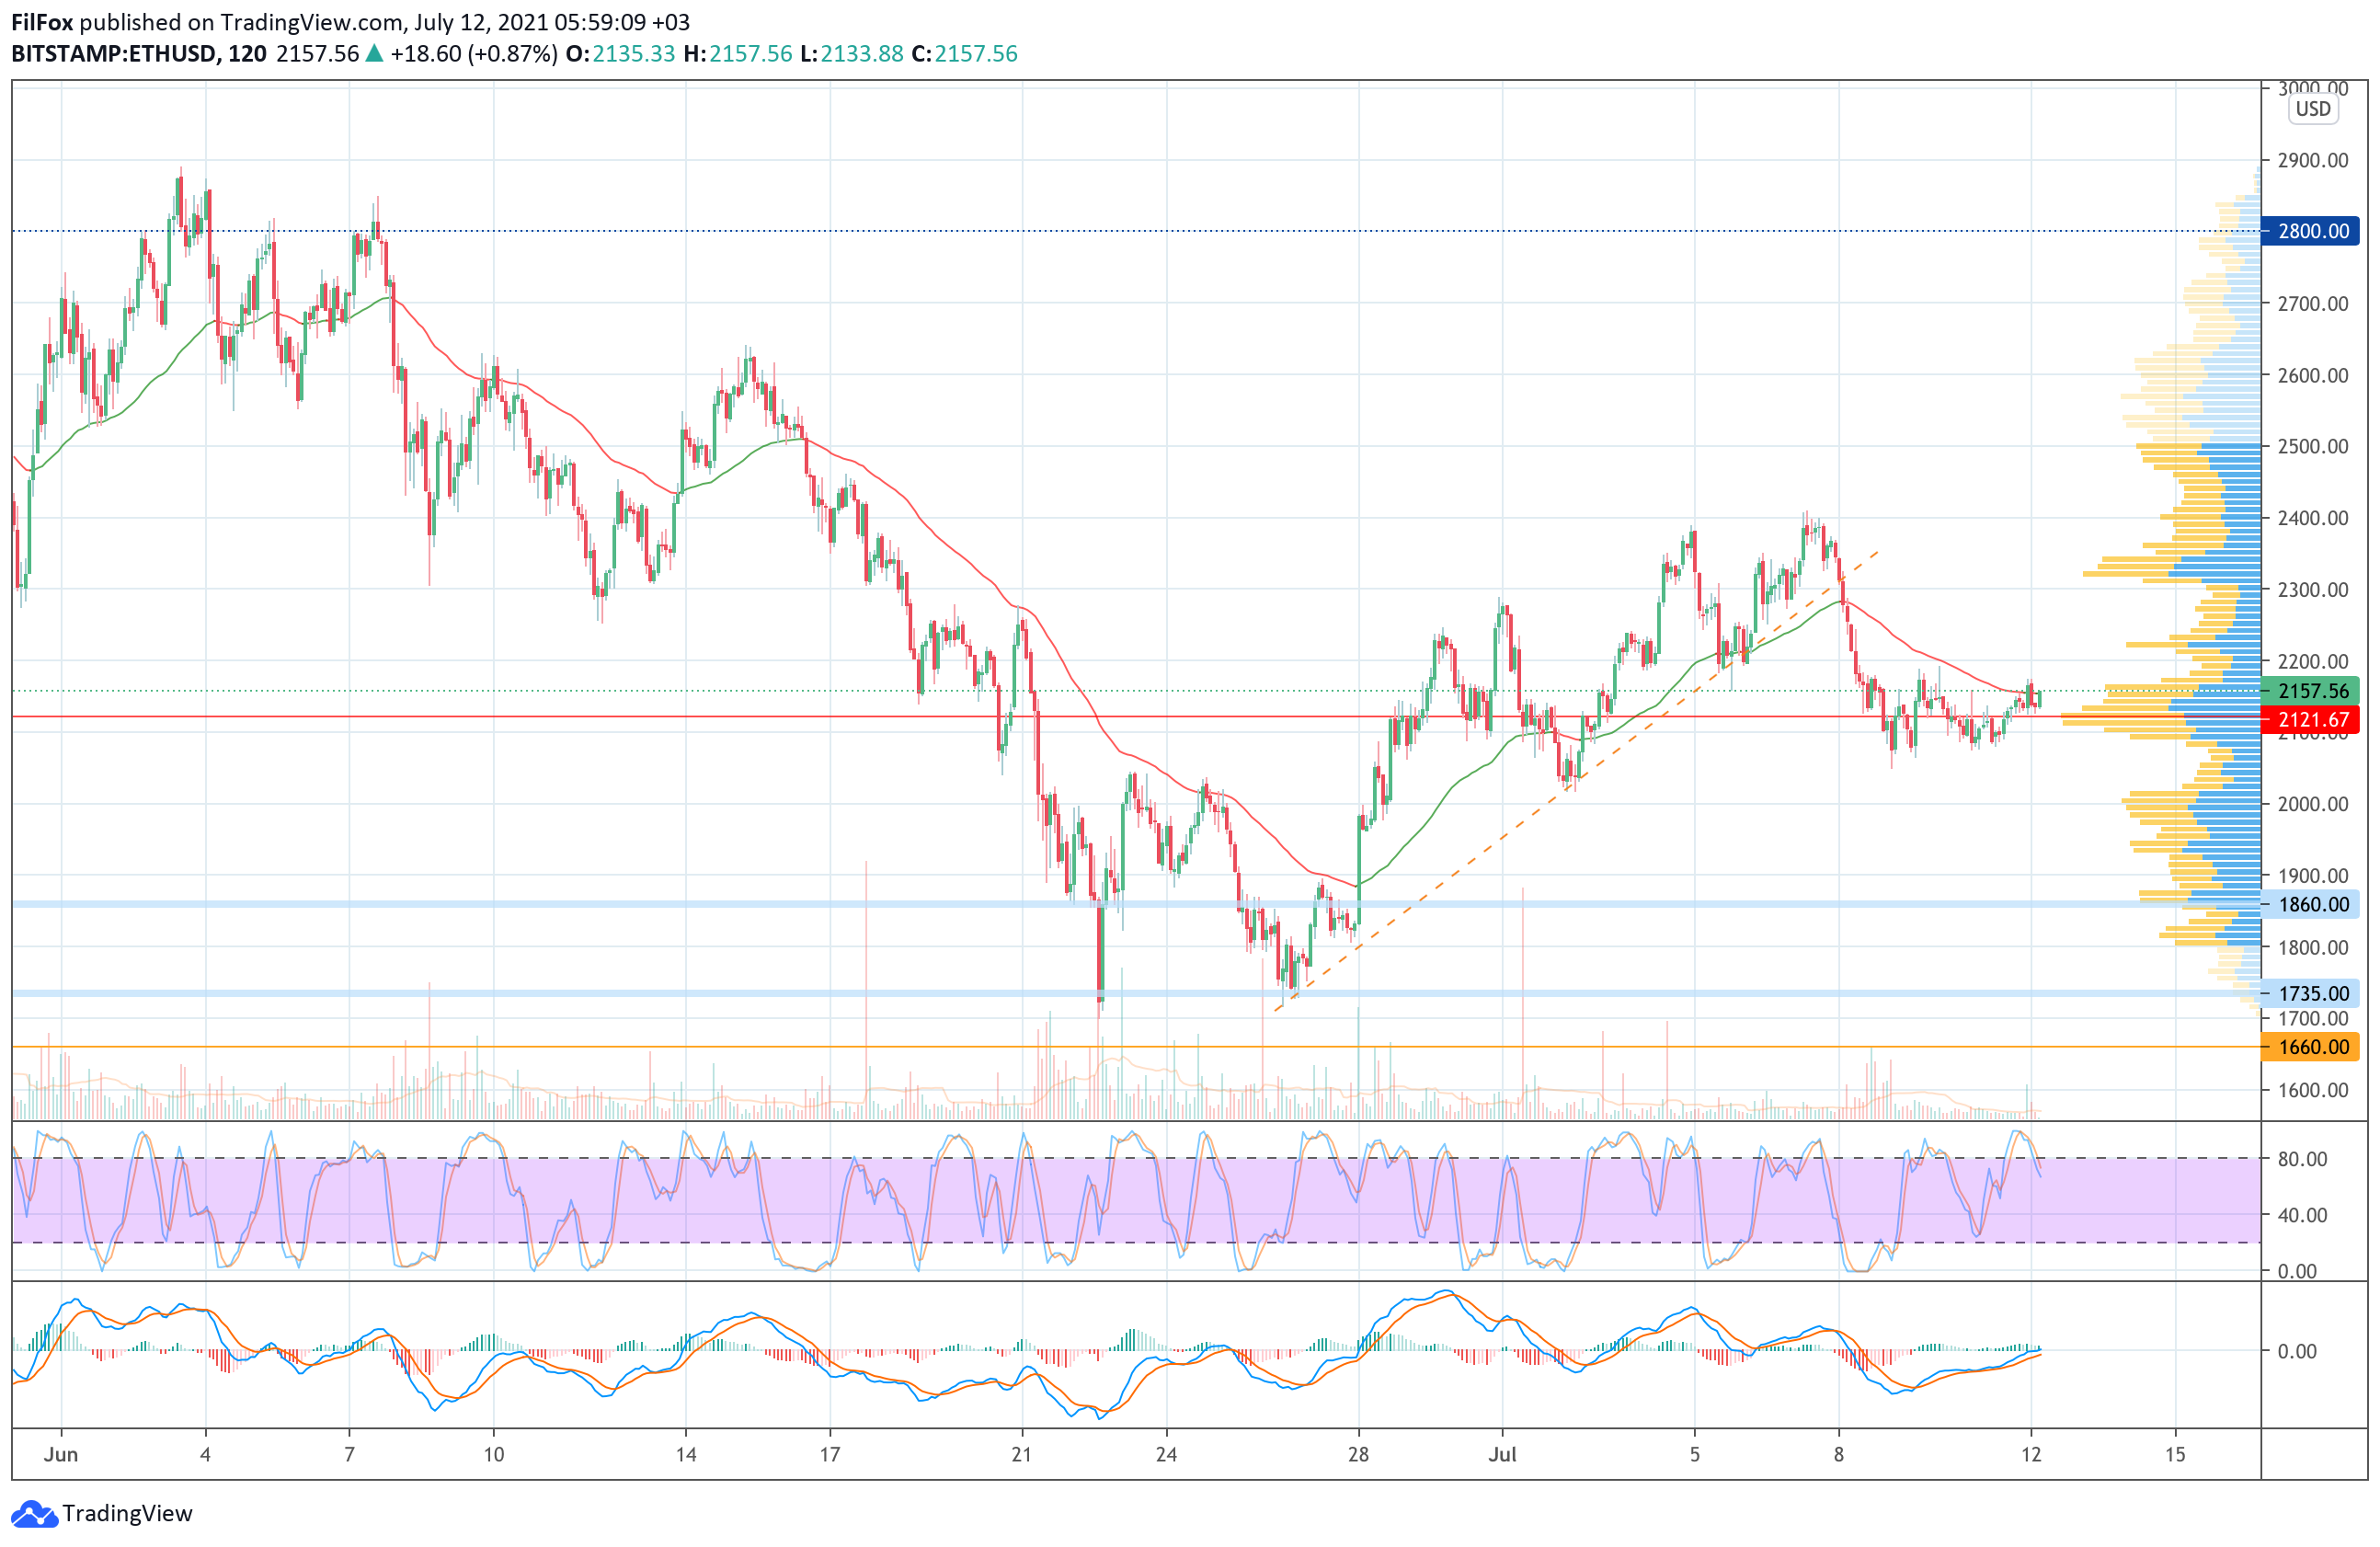This screenshot has width=2380, height=1547.
Task: Click the 2900.00 price axis label
Action: coord(2312,160)
